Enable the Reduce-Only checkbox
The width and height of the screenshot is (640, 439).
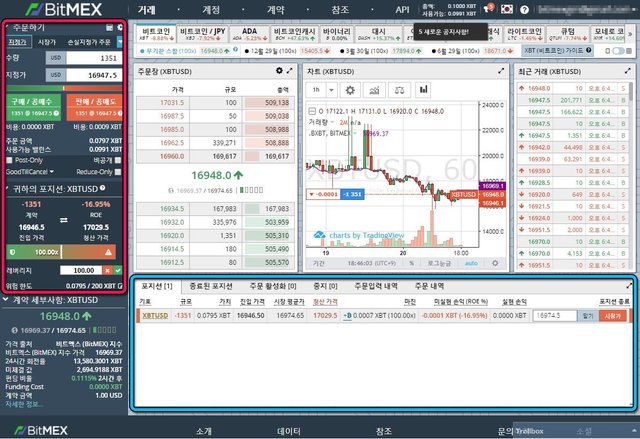118,172
